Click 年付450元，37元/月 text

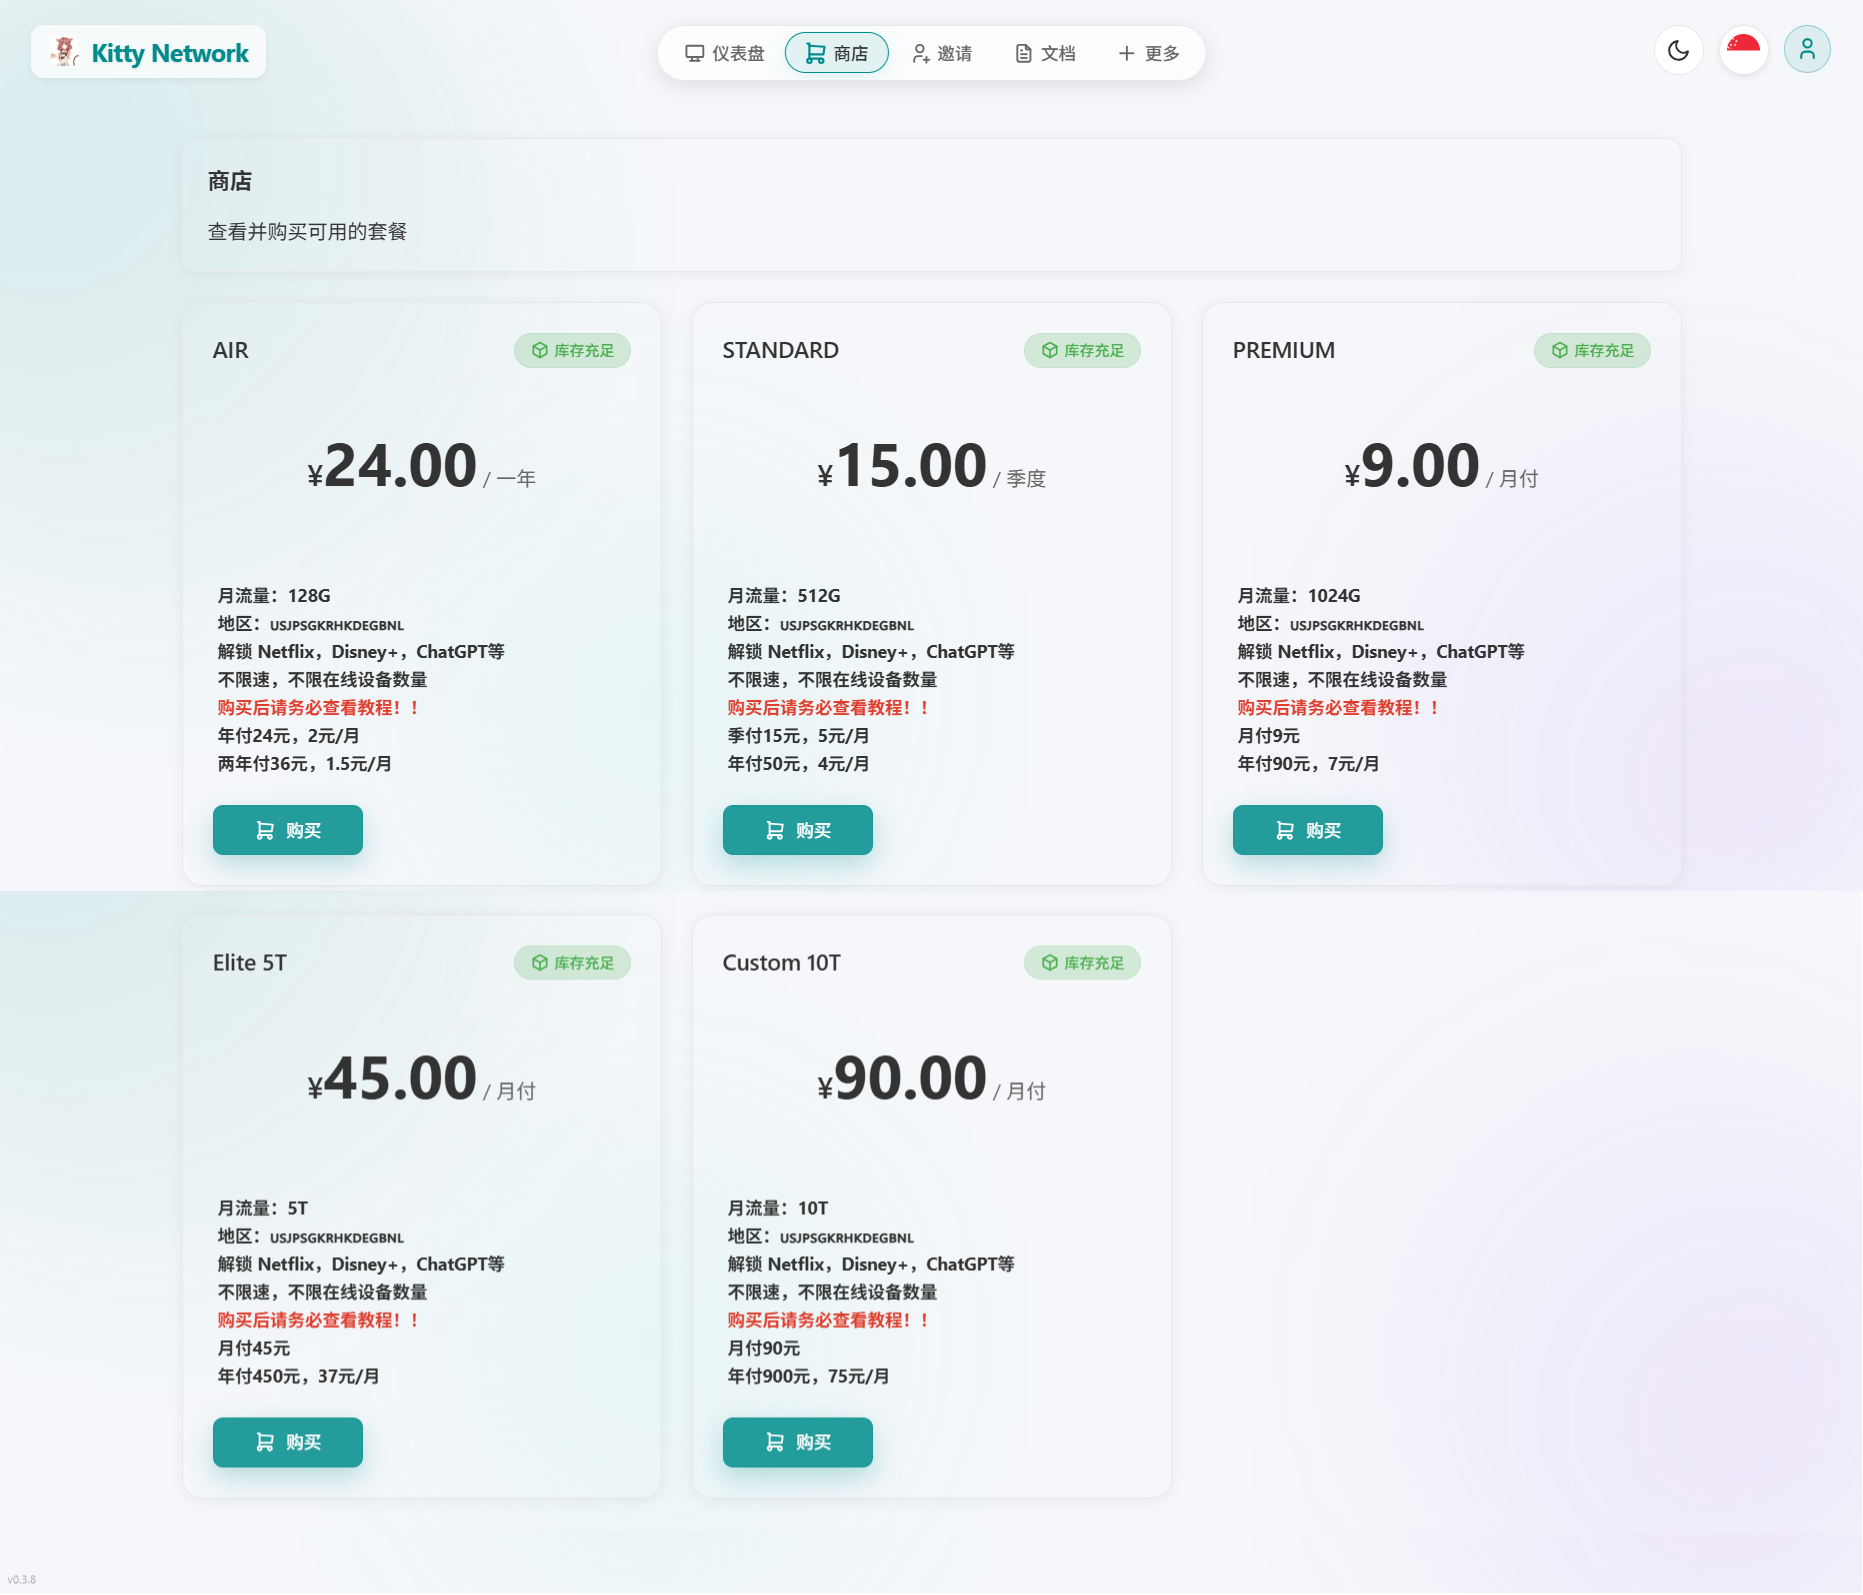click(x=298, y=1377)
